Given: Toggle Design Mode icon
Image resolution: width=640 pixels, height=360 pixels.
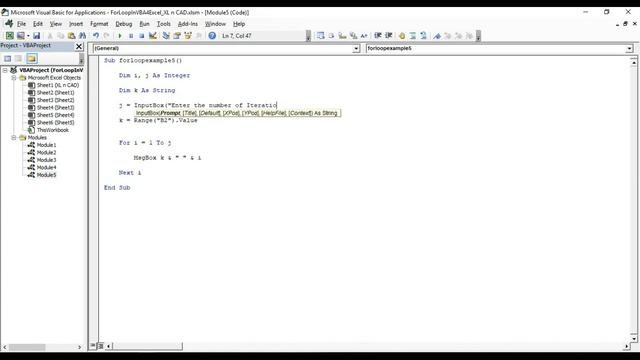Looking at the screenshot, I should click(x=153, y=36).
